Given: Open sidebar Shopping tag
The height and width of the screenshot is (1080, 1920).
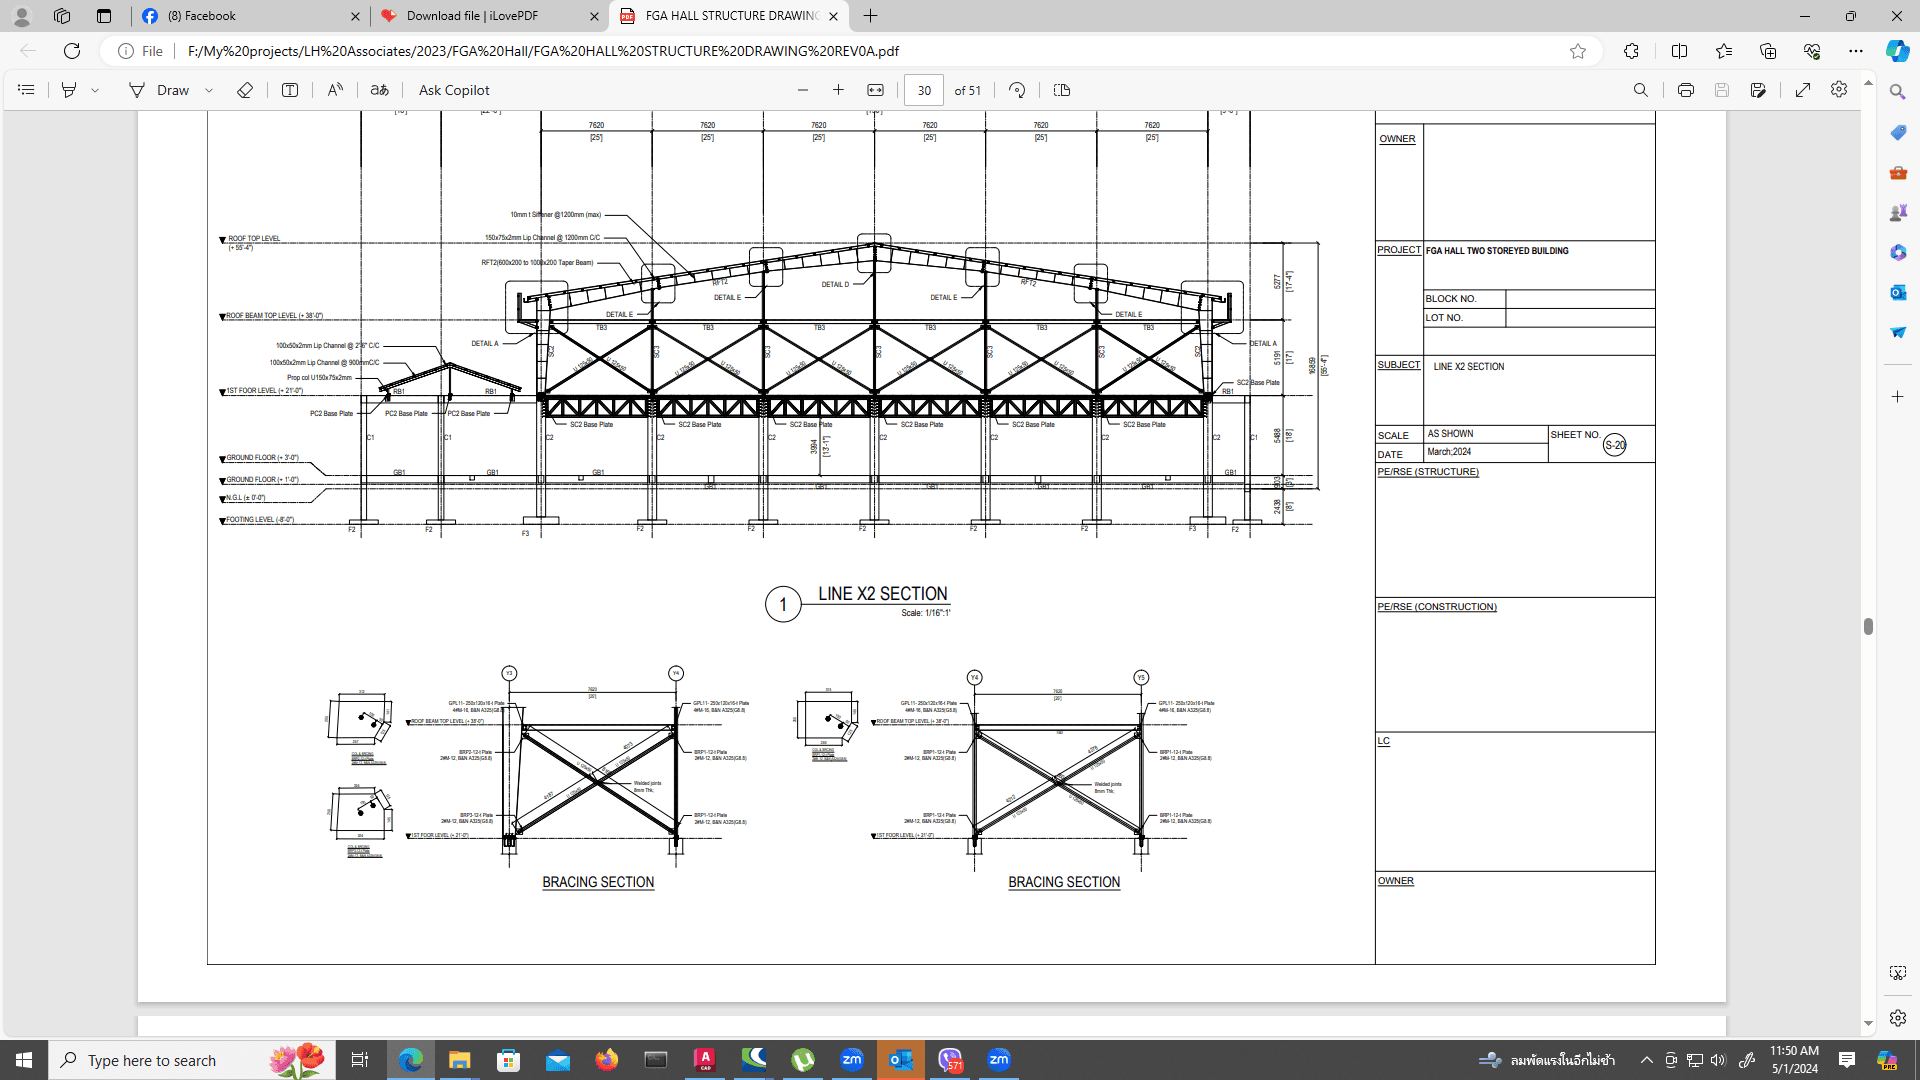Looking at the screenshot, I should click(1897, 132).
